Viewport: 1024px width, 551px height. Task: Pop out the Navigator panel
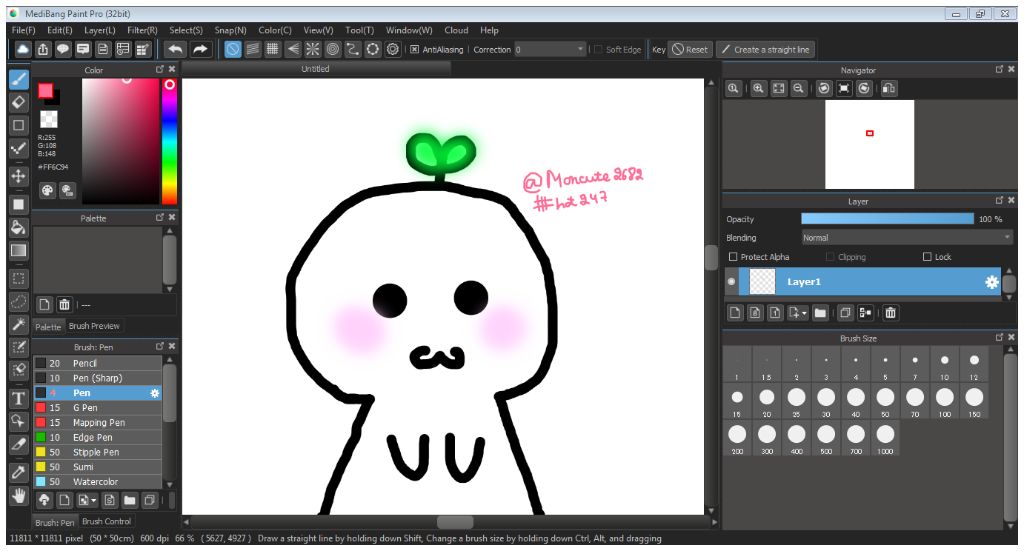999,69
